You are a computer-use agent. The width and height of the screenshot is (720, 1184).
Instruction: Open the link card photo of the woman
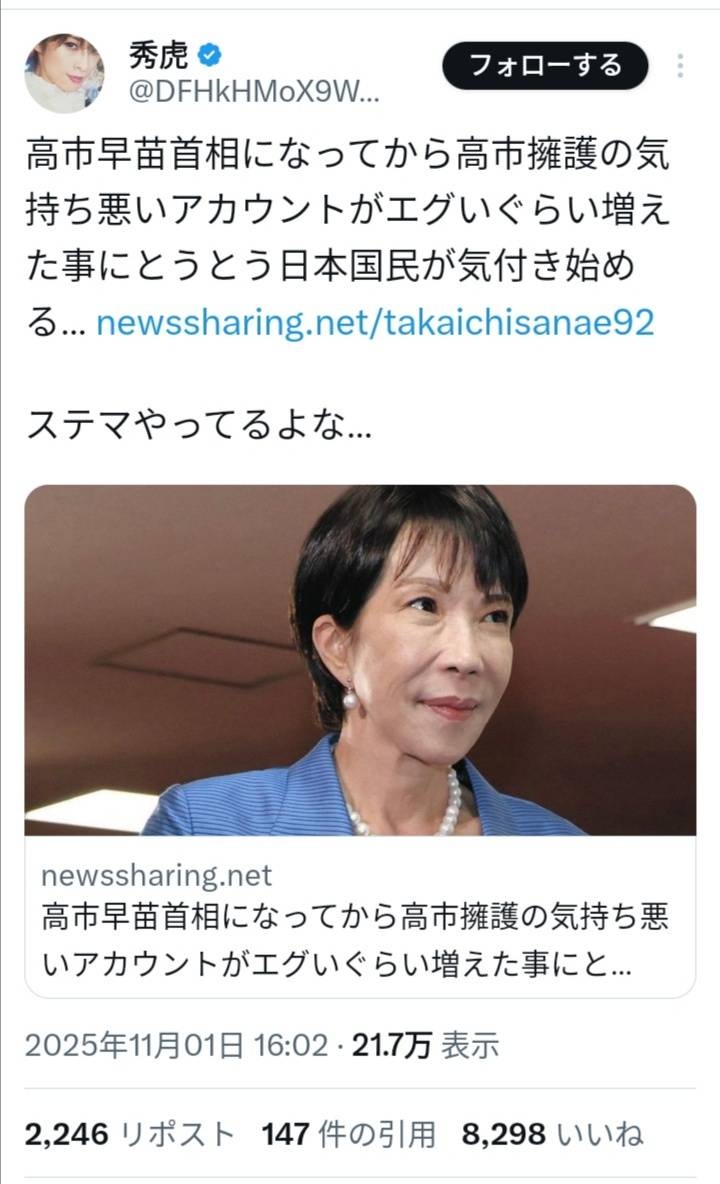coord(360,659)
